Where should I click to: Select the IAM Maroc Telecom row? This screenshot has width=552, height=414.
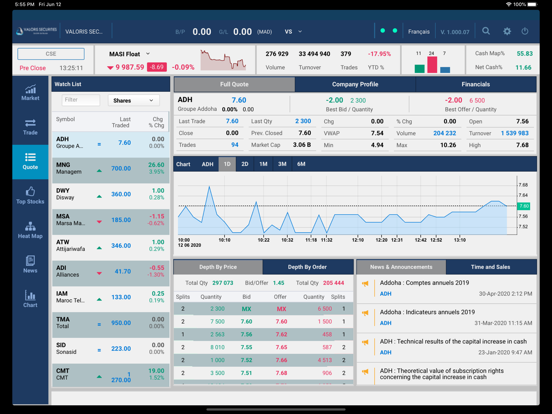111,299
